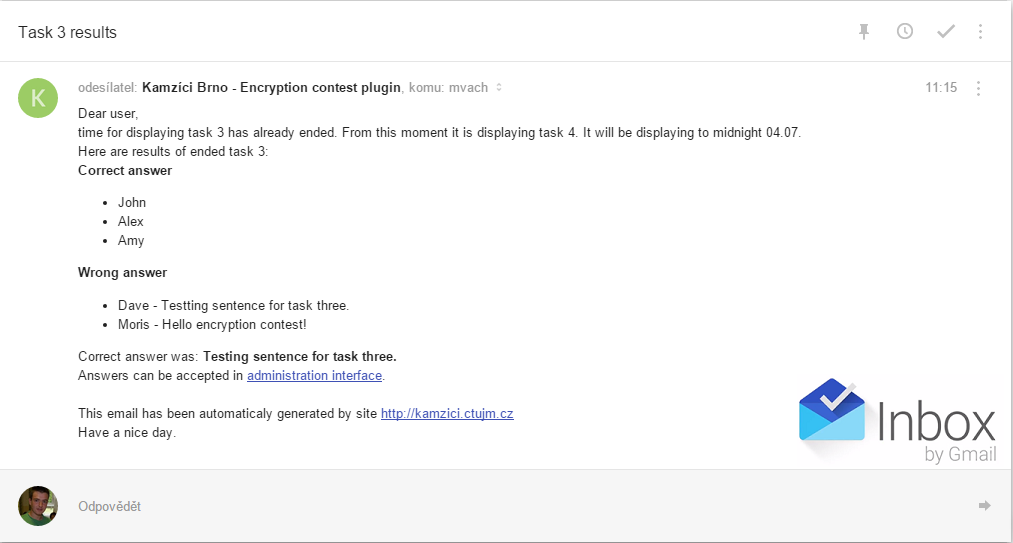1013x543 pixels.
Task: Click the 11:15 message timestamp
Action: [941, 87]
